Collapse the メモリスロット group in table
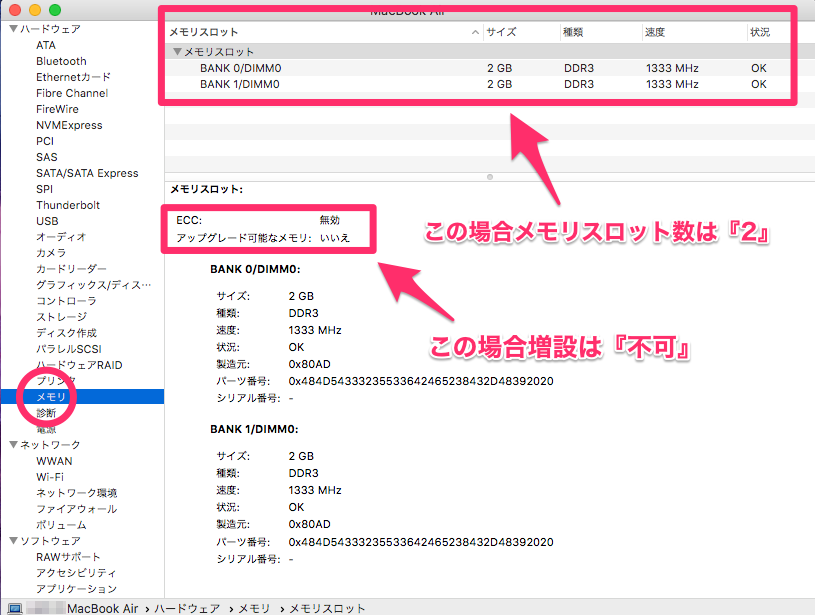Viewport: 815px width, 615px height. [x=177, y=51]
